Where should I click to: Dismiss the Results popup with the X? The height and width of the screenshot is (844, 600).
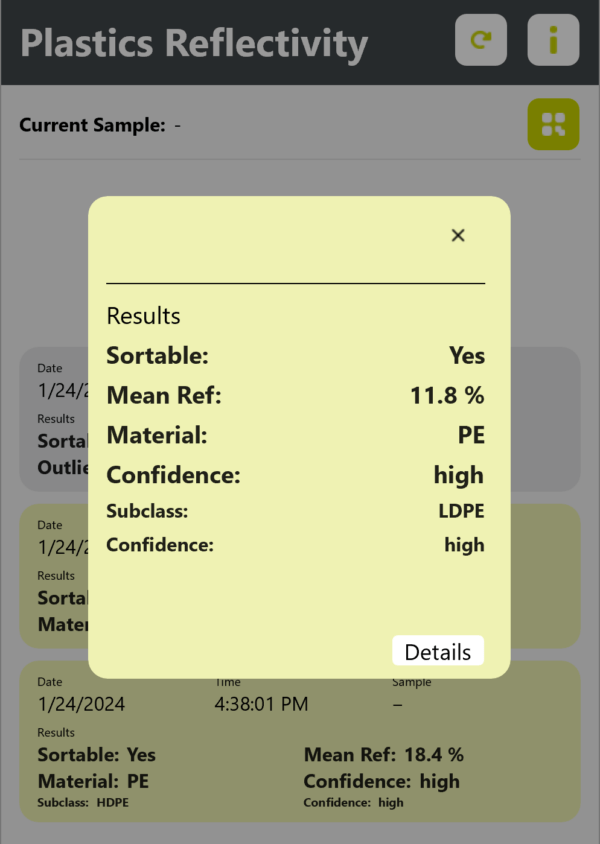click(458, 235)
